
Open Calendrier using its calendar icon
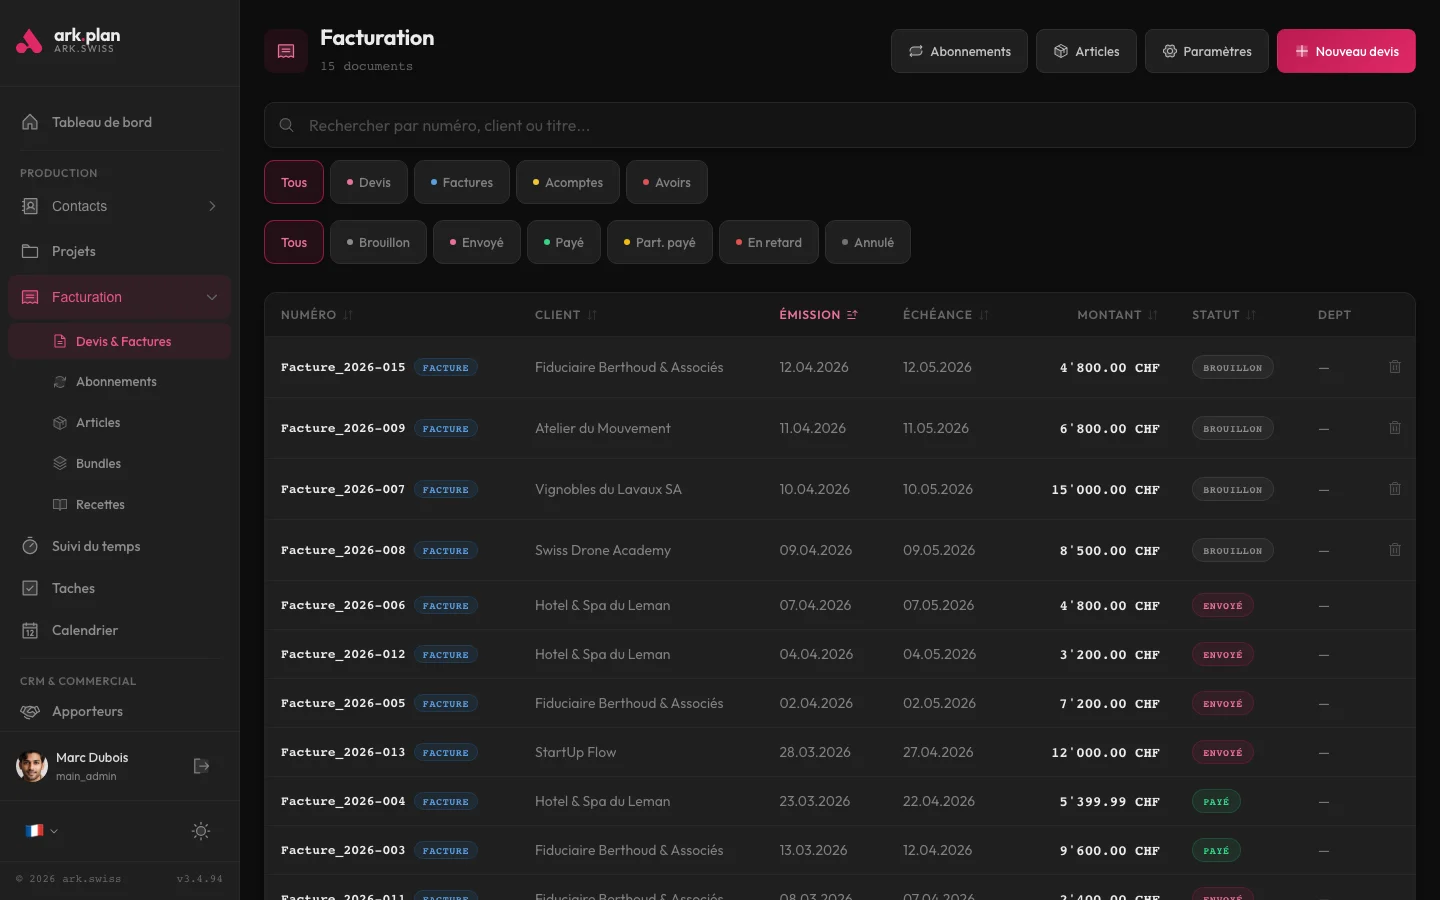31,630
